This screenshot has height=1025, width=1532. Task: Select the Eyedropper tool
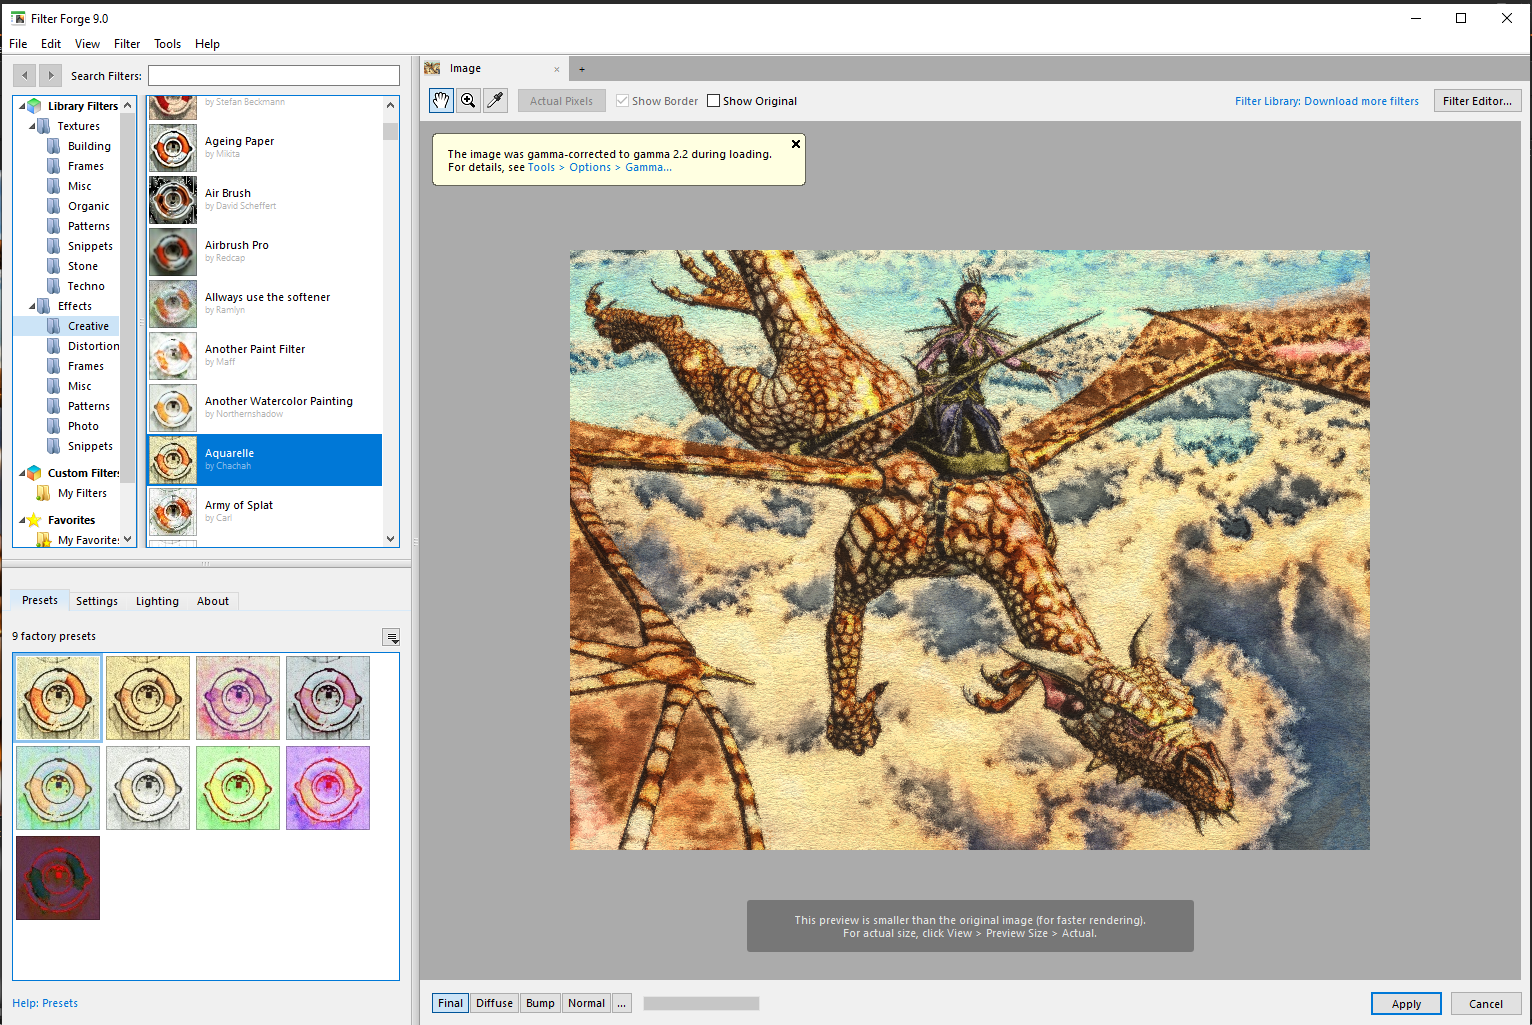(x=495, y=100)
